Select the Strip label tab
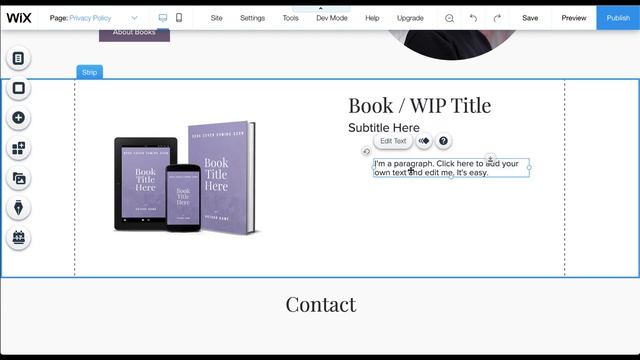 pos(89,72)
